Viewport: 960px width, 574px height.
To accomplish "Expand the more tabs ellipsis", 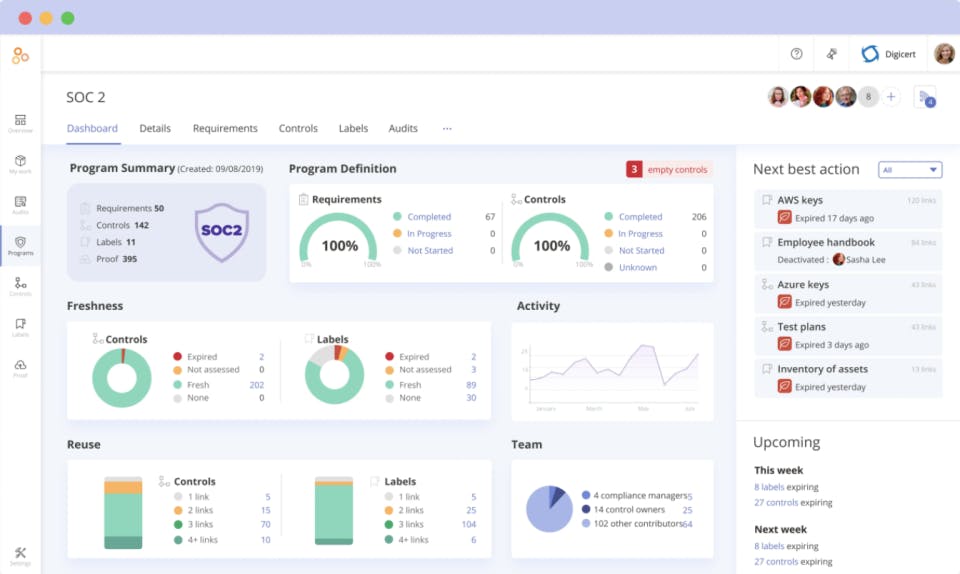I will coord(447,129).
